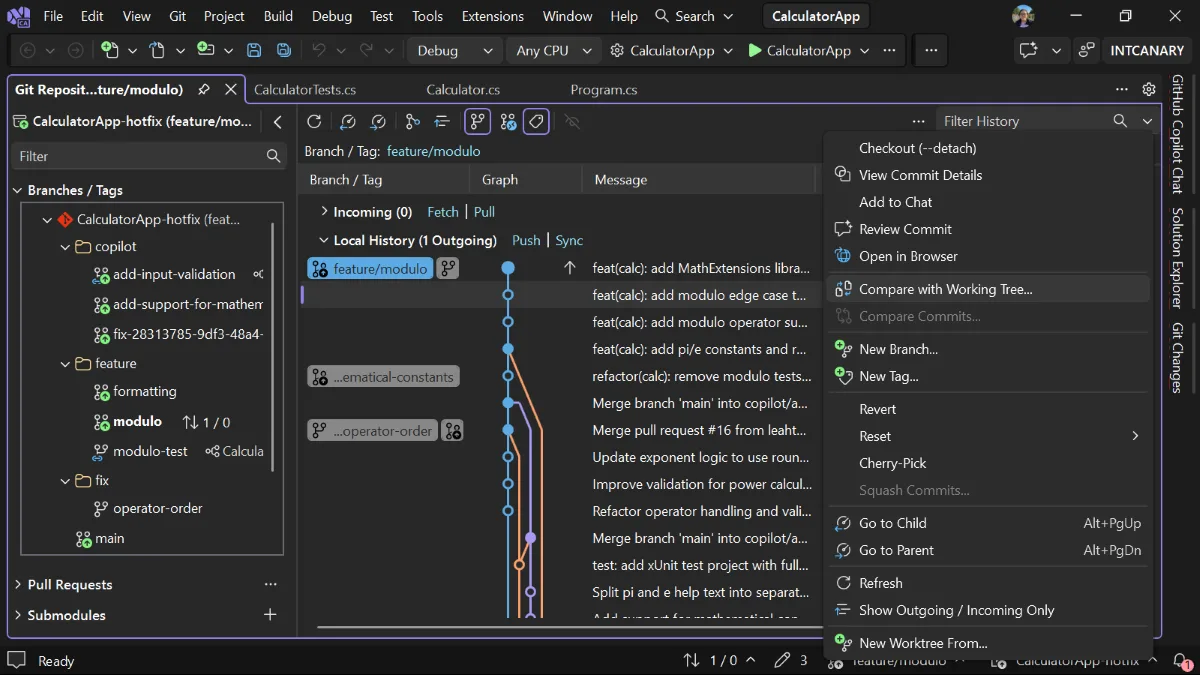Click the Refresh icon in Git toolbar
Screen dimensions: 1200x675
pyautogui.click(x=314, y=121)
